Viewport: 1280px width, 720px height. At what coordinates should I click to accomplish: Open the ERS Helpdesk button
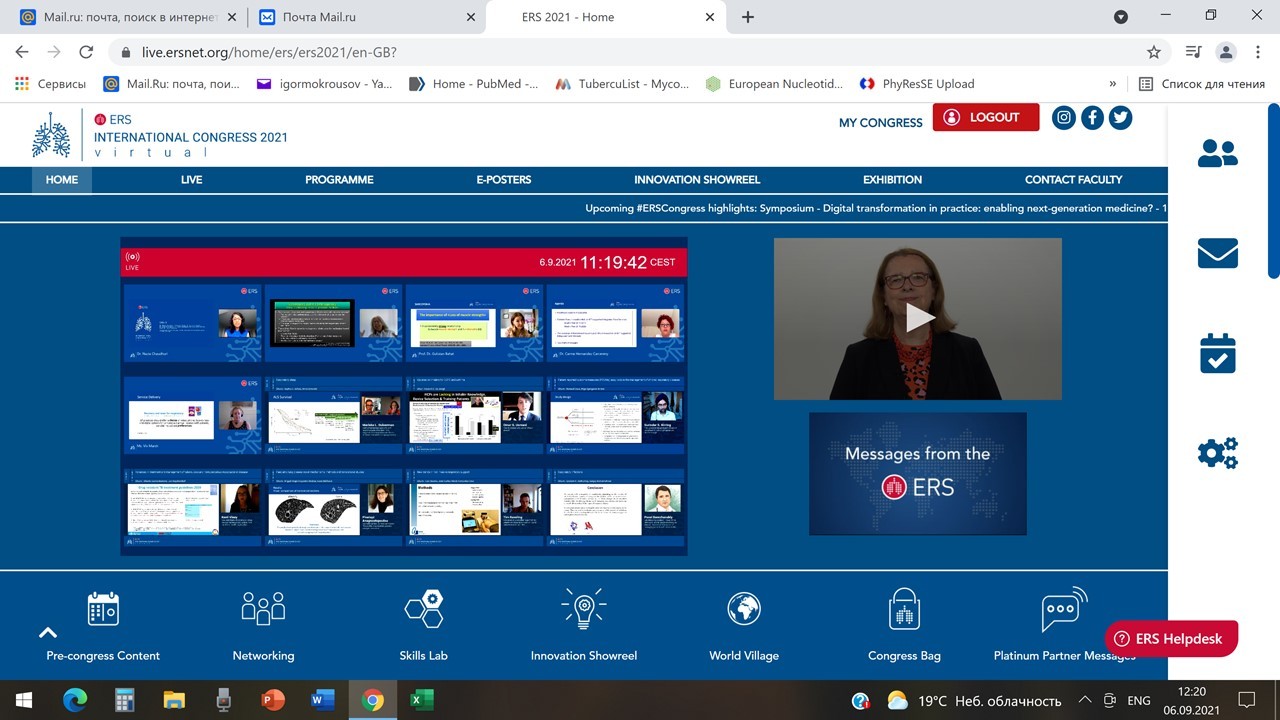(1171, 639)
